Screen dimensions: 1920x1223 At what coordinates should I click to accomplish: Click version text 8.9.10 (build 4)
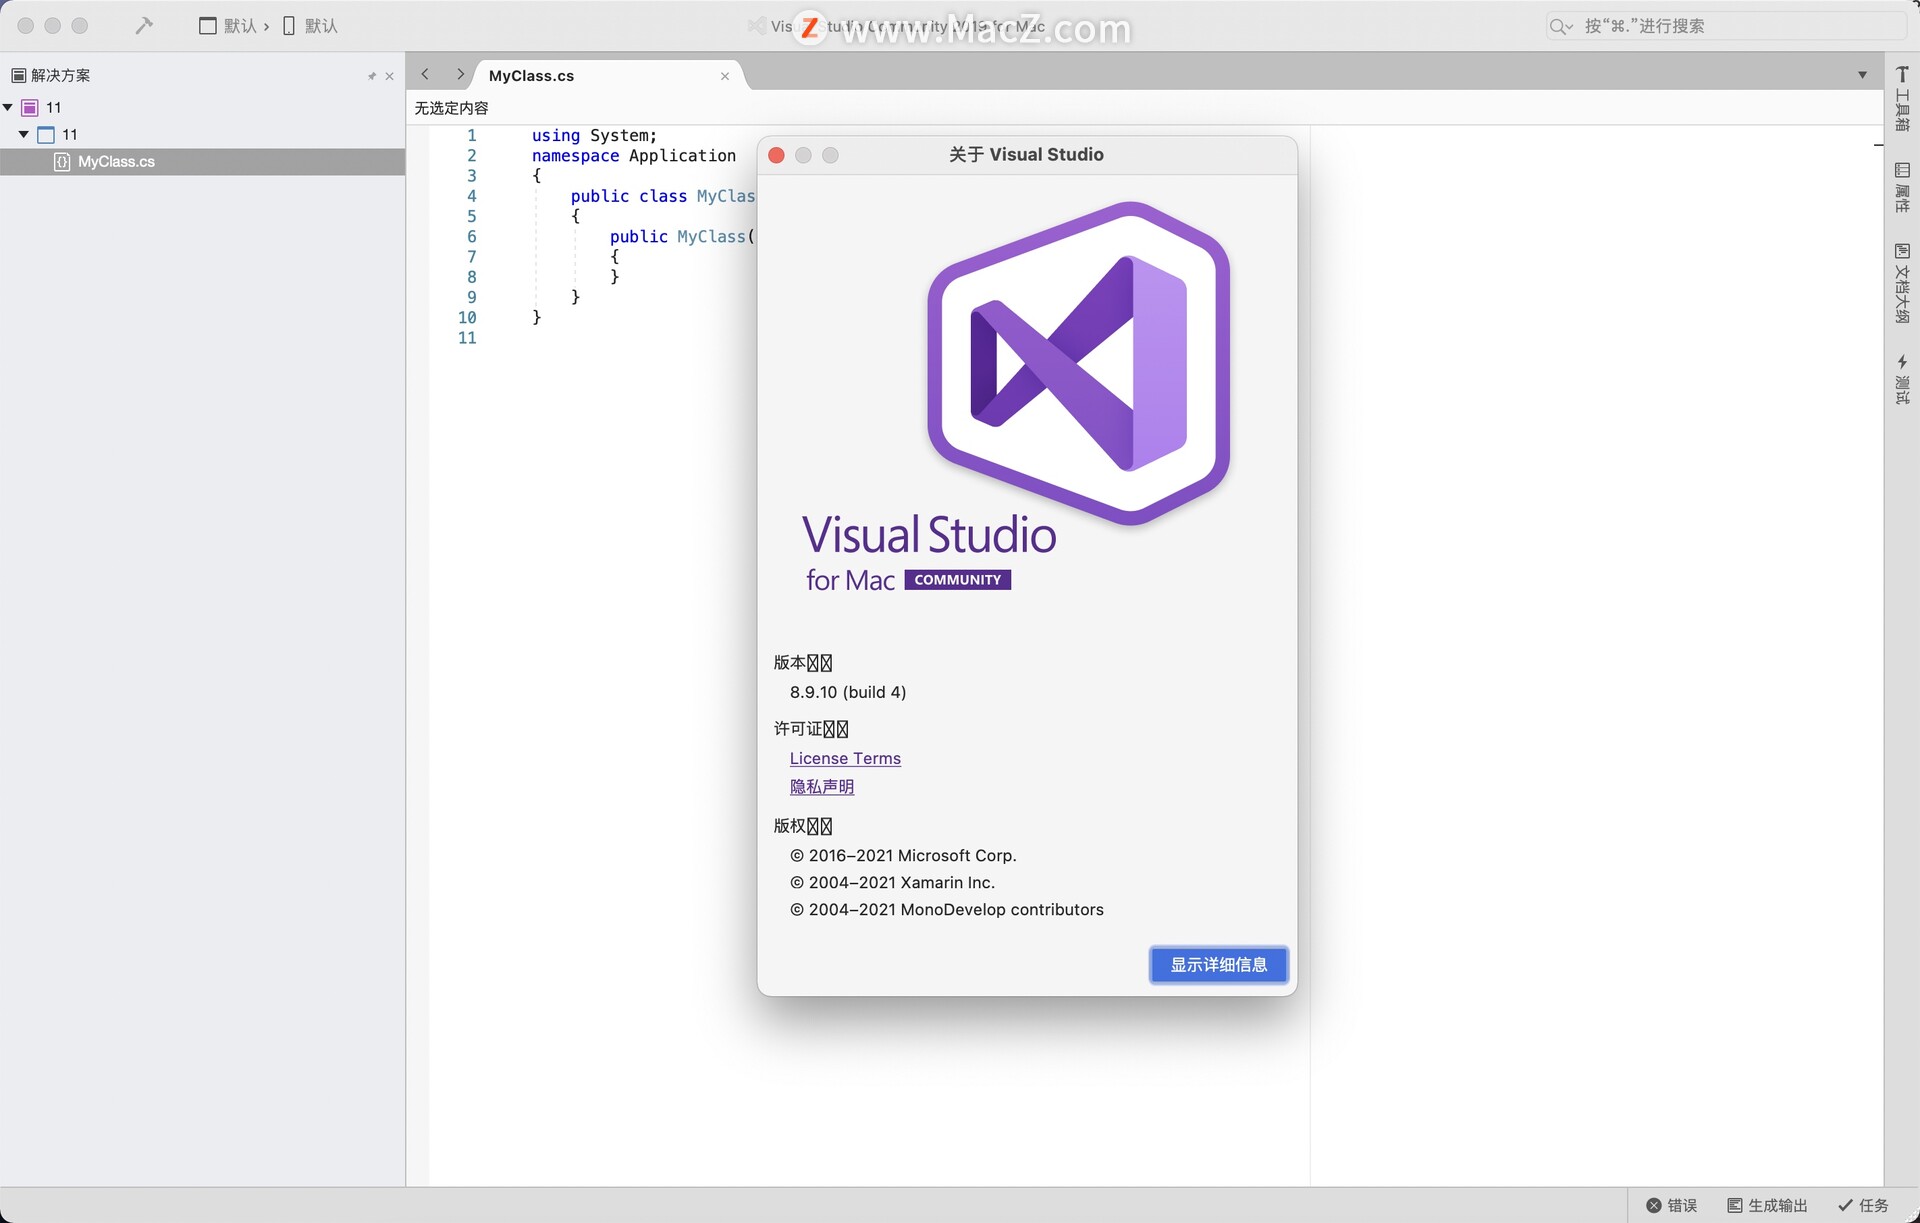(848, 692)
